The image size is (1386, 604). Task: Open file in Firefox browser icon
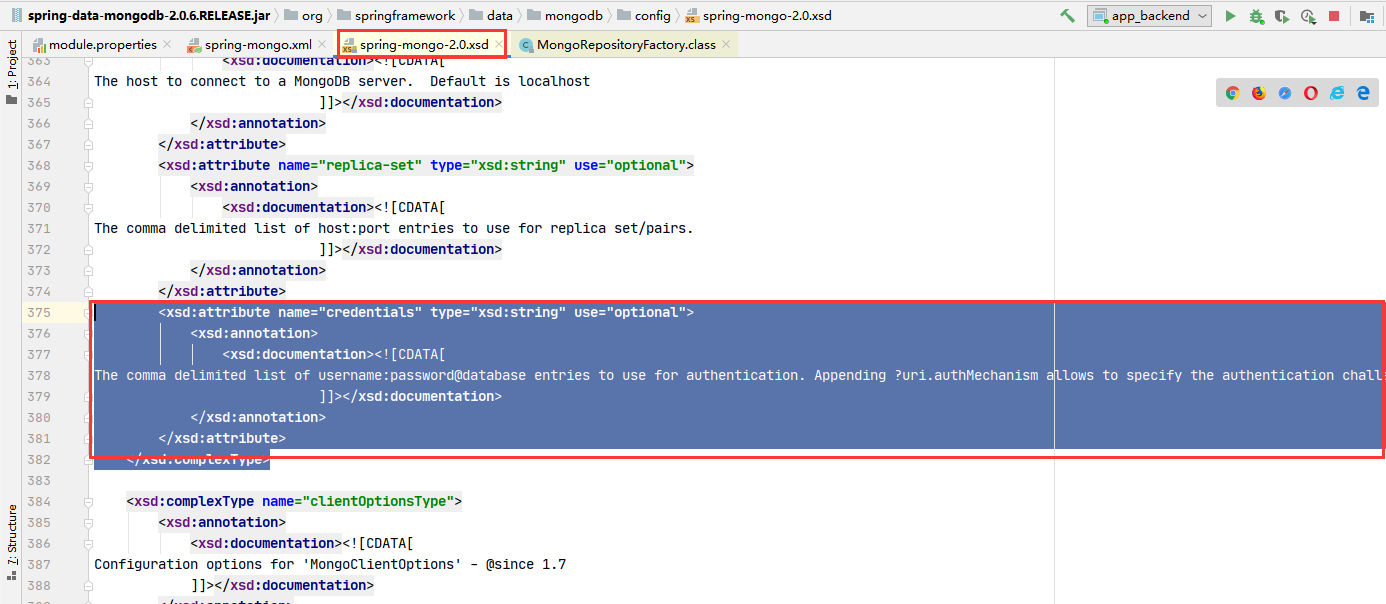pyautogui.click(x=1258, y=92)
